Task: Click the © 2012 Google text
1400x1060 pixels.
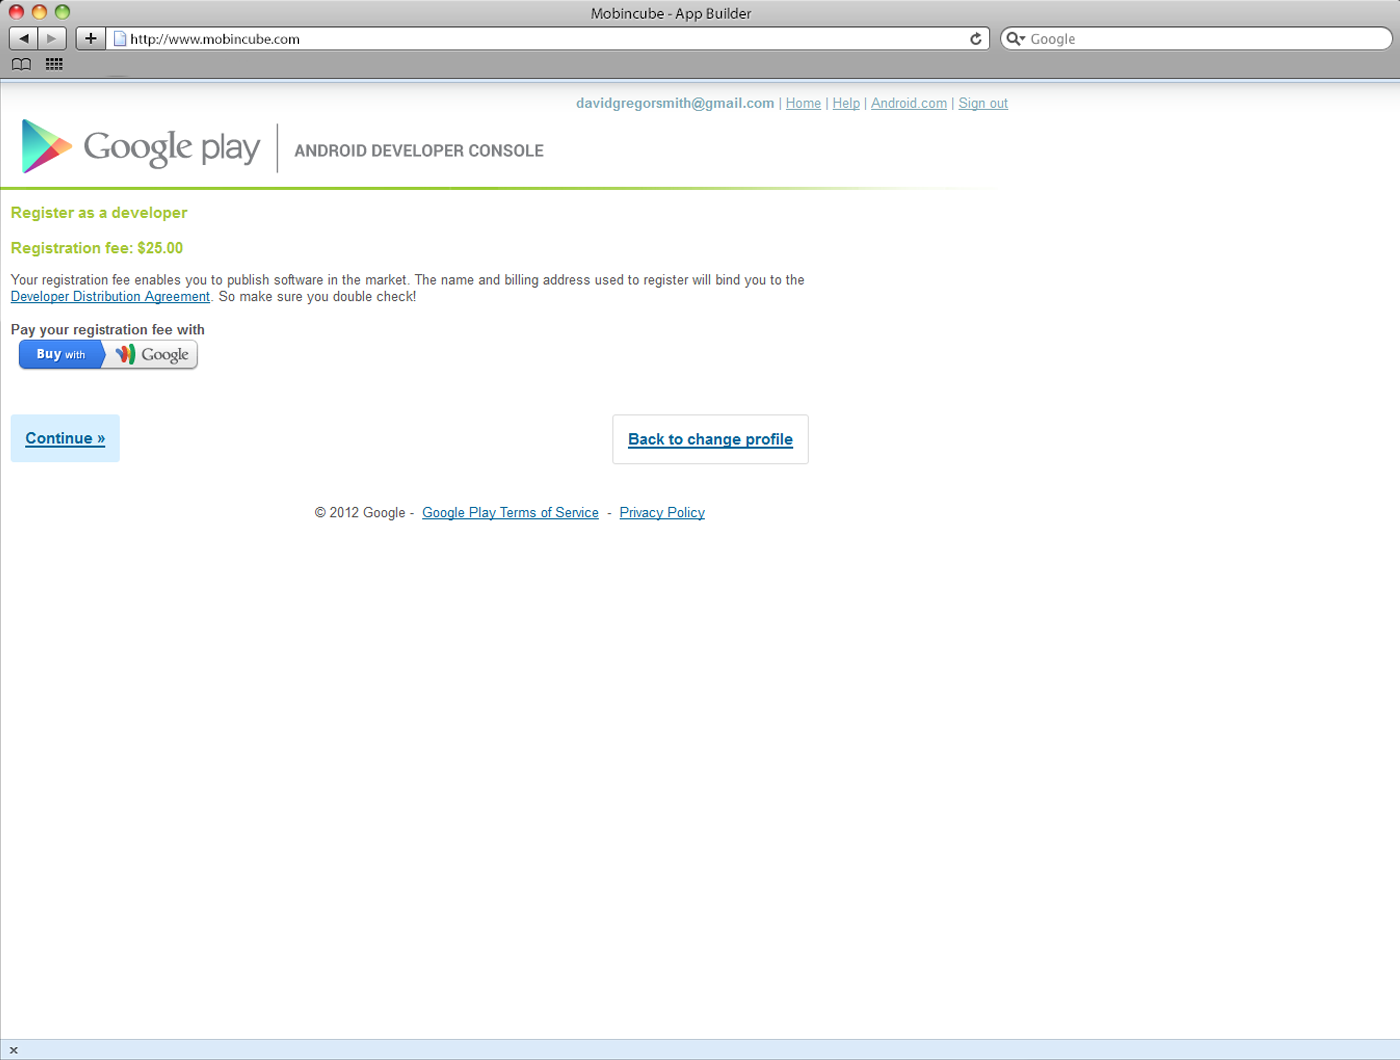Action: (360, 513)
